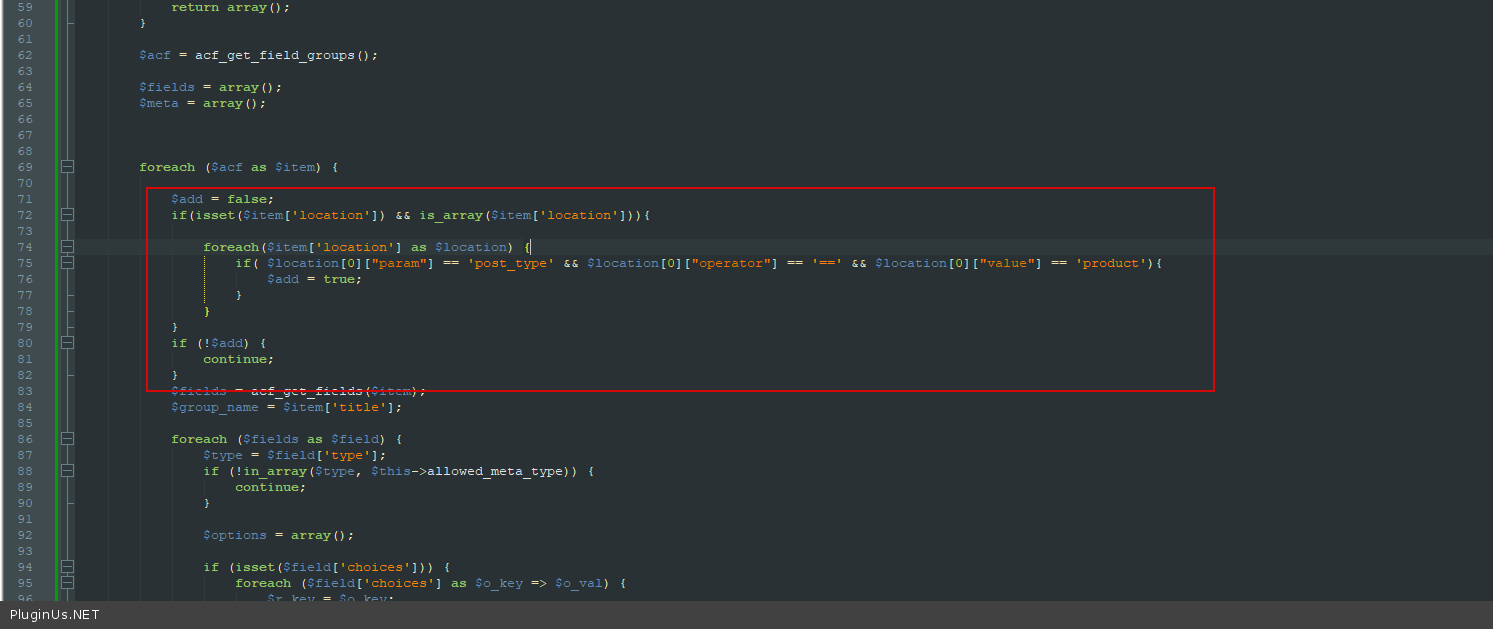Screen dimensions: 1493x629
Task: Collapse the location foreach fold at line 74
Action: pyautogui.click(x=67, y=247)
